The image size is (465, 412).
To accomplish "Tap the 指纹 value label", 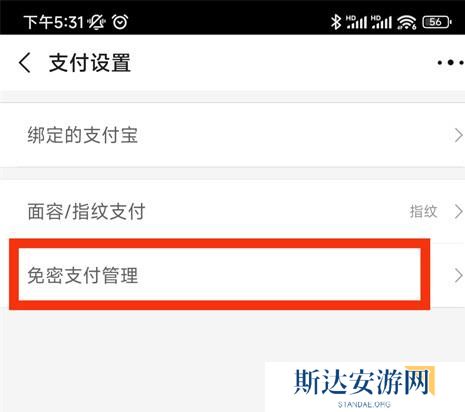I will pos(423,211).
